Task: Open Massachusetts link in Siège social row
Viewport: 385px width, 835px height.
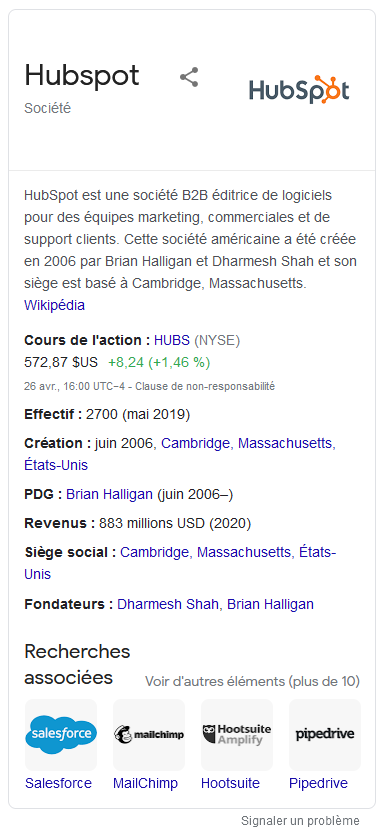Action: click(x=244, y=552)
